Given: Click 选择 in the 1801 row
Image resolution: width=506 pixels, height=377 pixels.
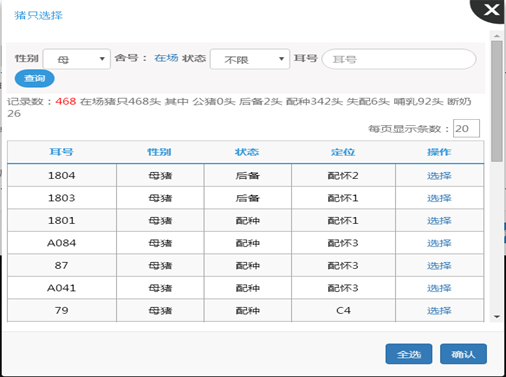Looking at the screenshot, I should click(x=439, y=221).
